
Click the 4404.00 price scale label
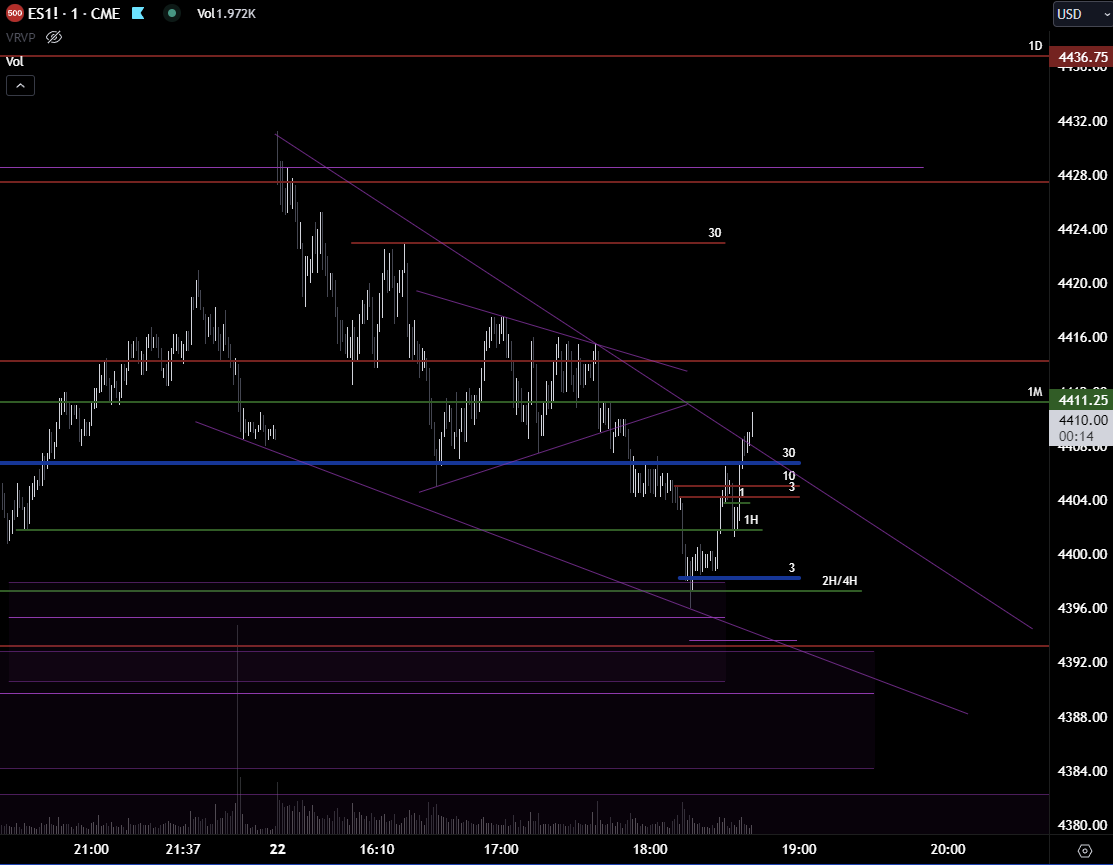(1082, 500)
